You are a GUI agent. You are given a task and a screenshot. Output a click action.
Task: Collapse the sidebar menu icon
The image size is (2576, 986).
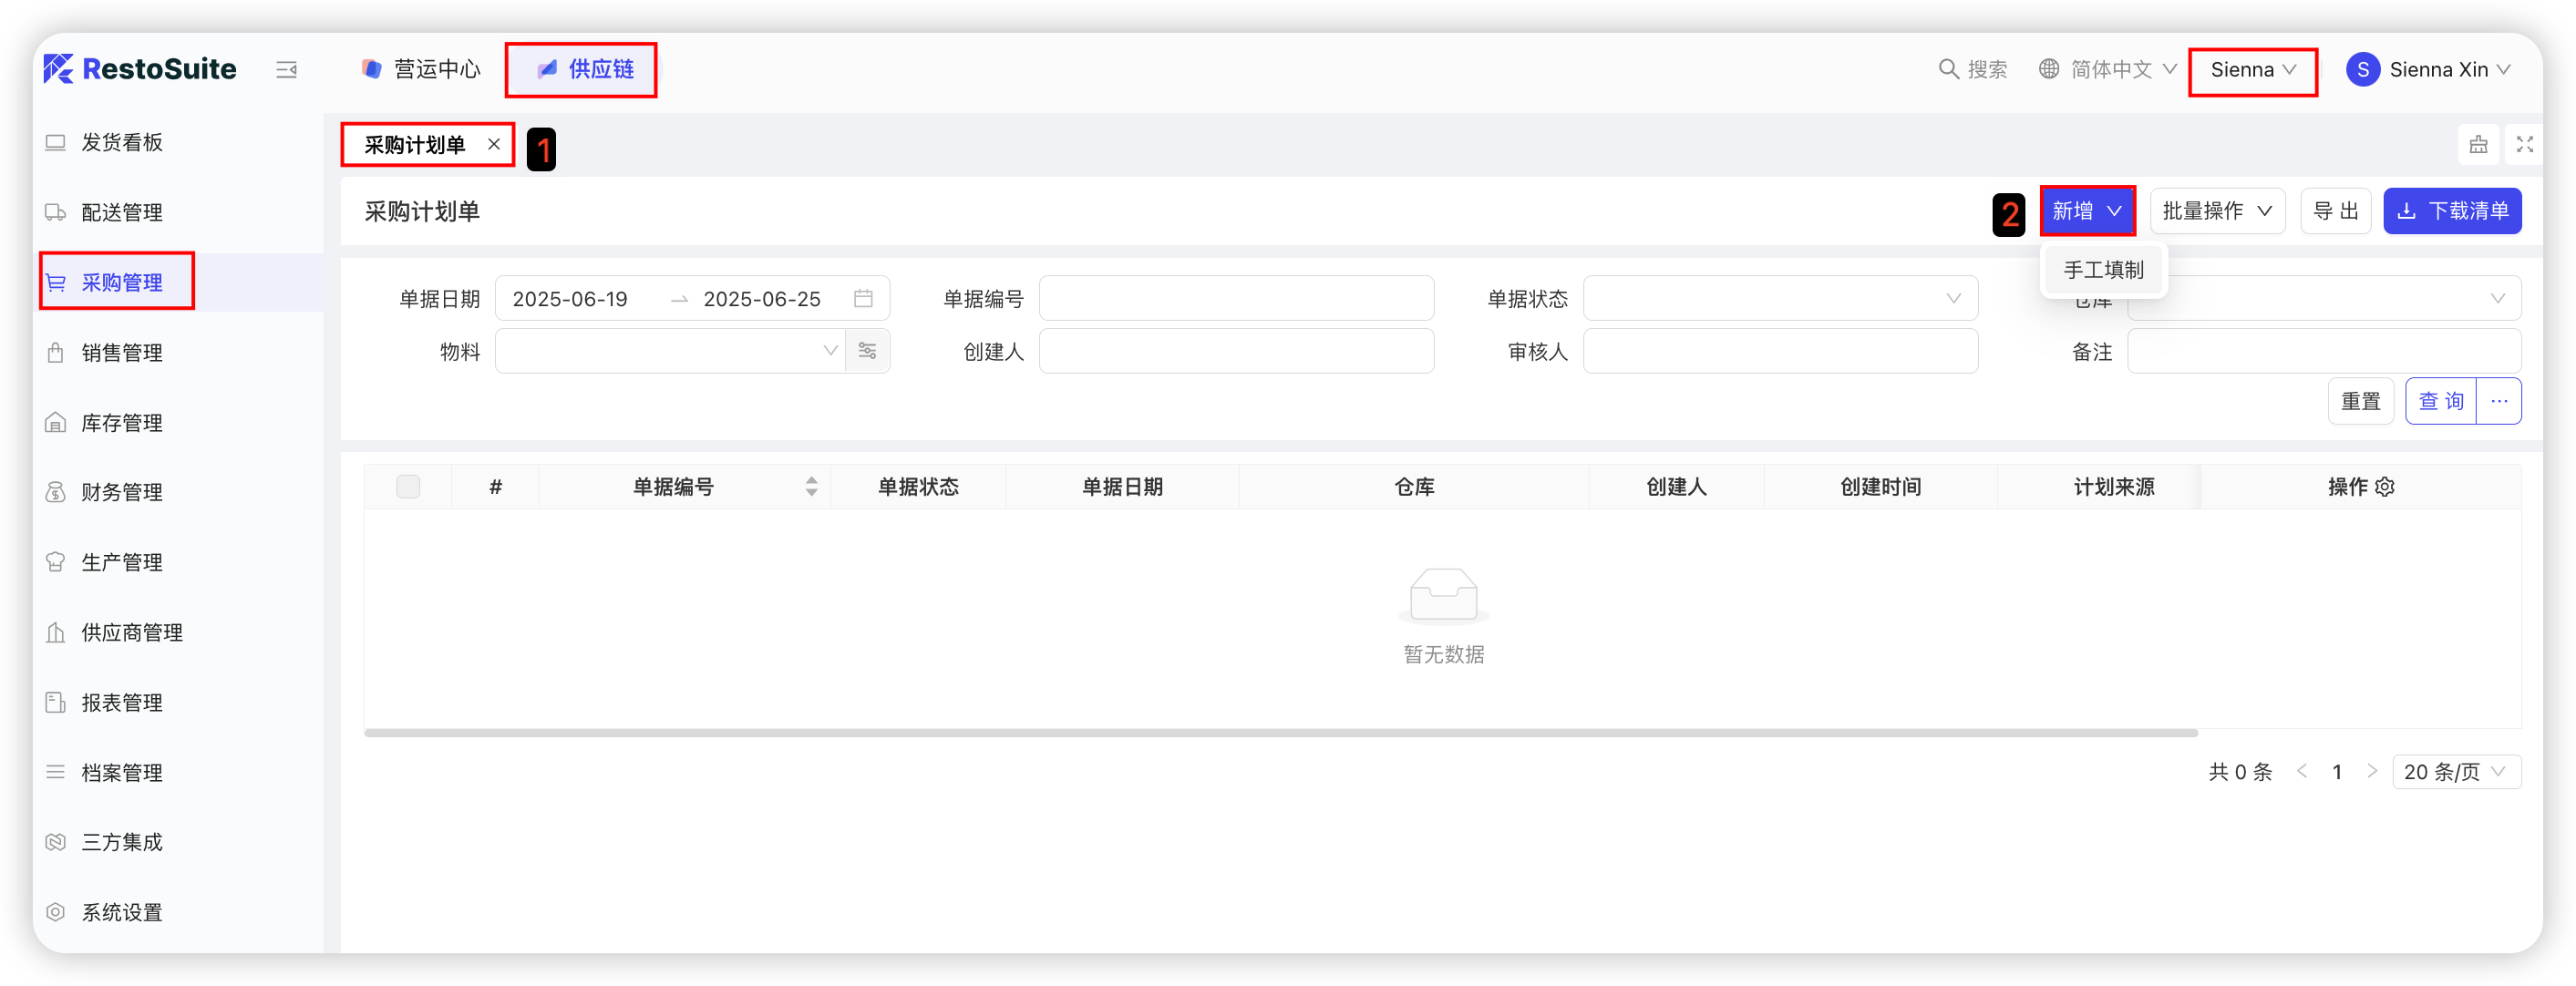286,69
